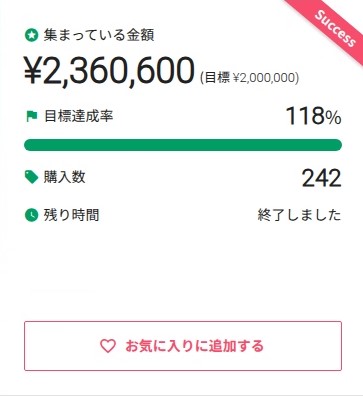This screenshot has height=396, width=363.
Task: Click the purchase count 242
Action: (x=322, y=178)
